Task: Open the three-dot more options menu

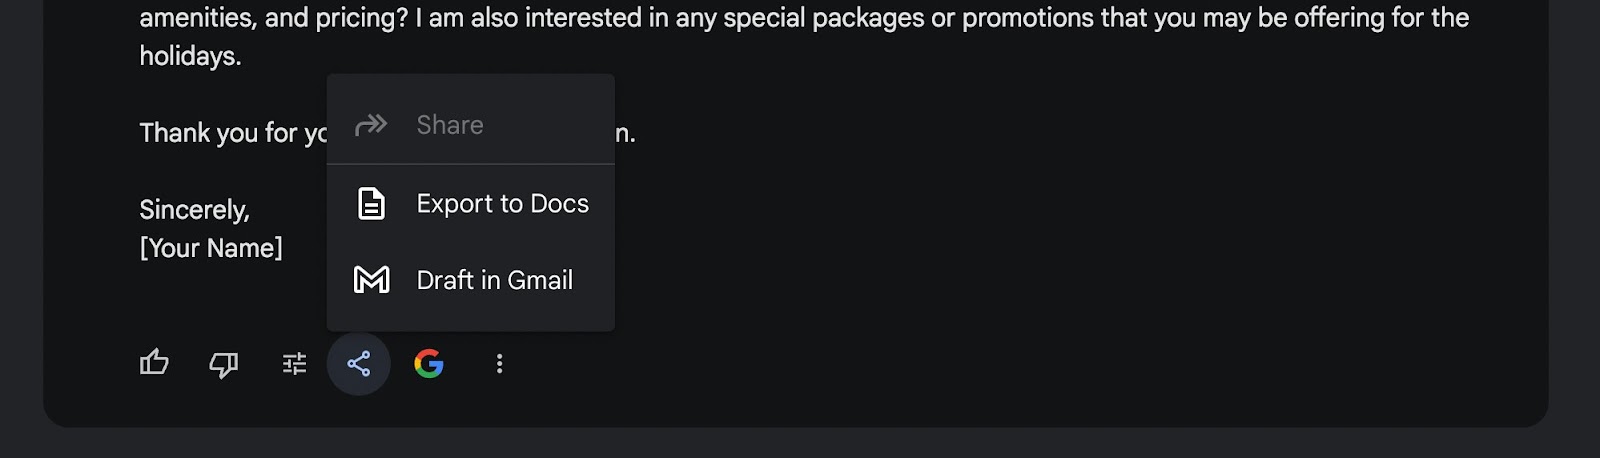Action: [x=499, y=364]
